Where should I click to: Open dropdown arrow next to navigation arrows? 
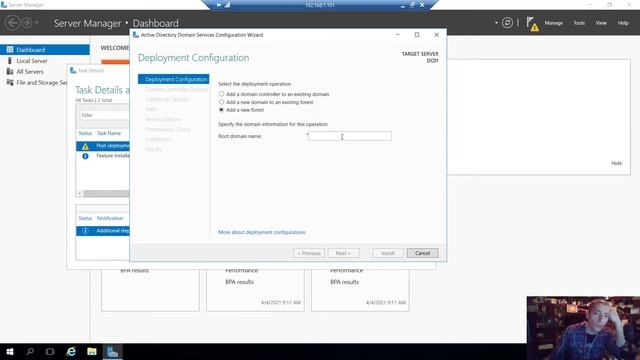37,22
